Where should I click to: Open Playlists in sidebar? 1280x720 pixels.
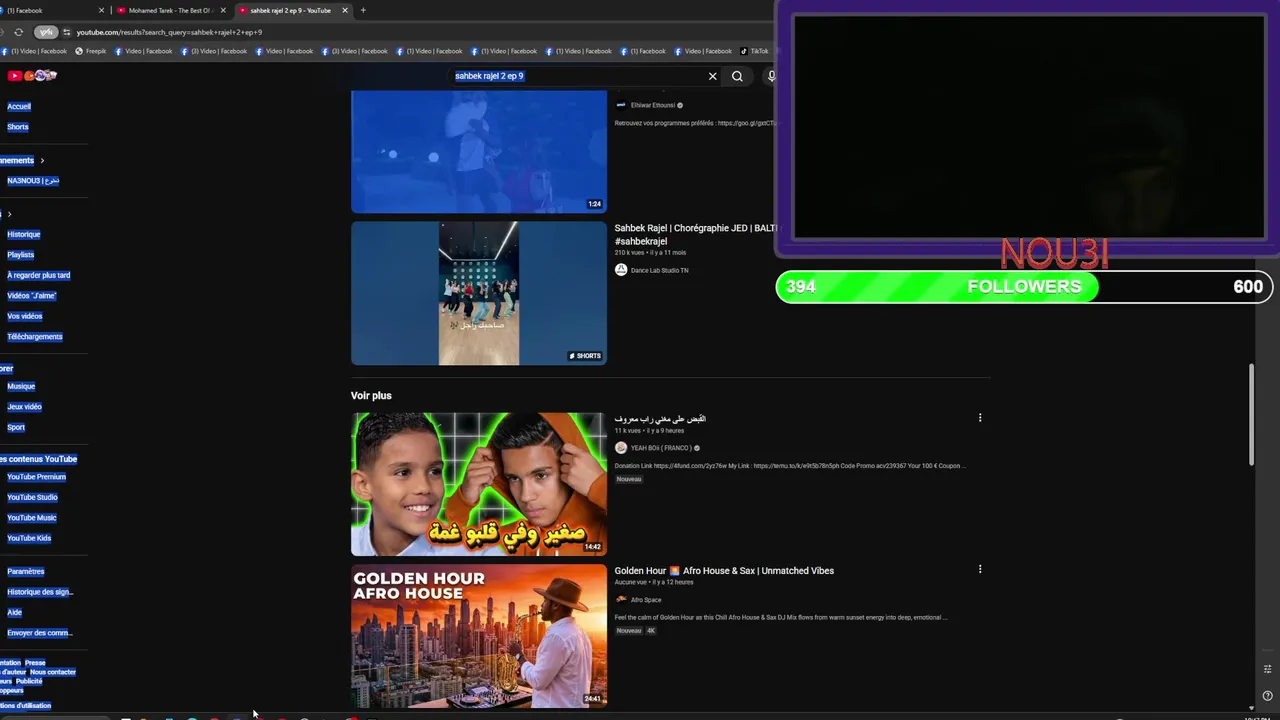(21, 255)
